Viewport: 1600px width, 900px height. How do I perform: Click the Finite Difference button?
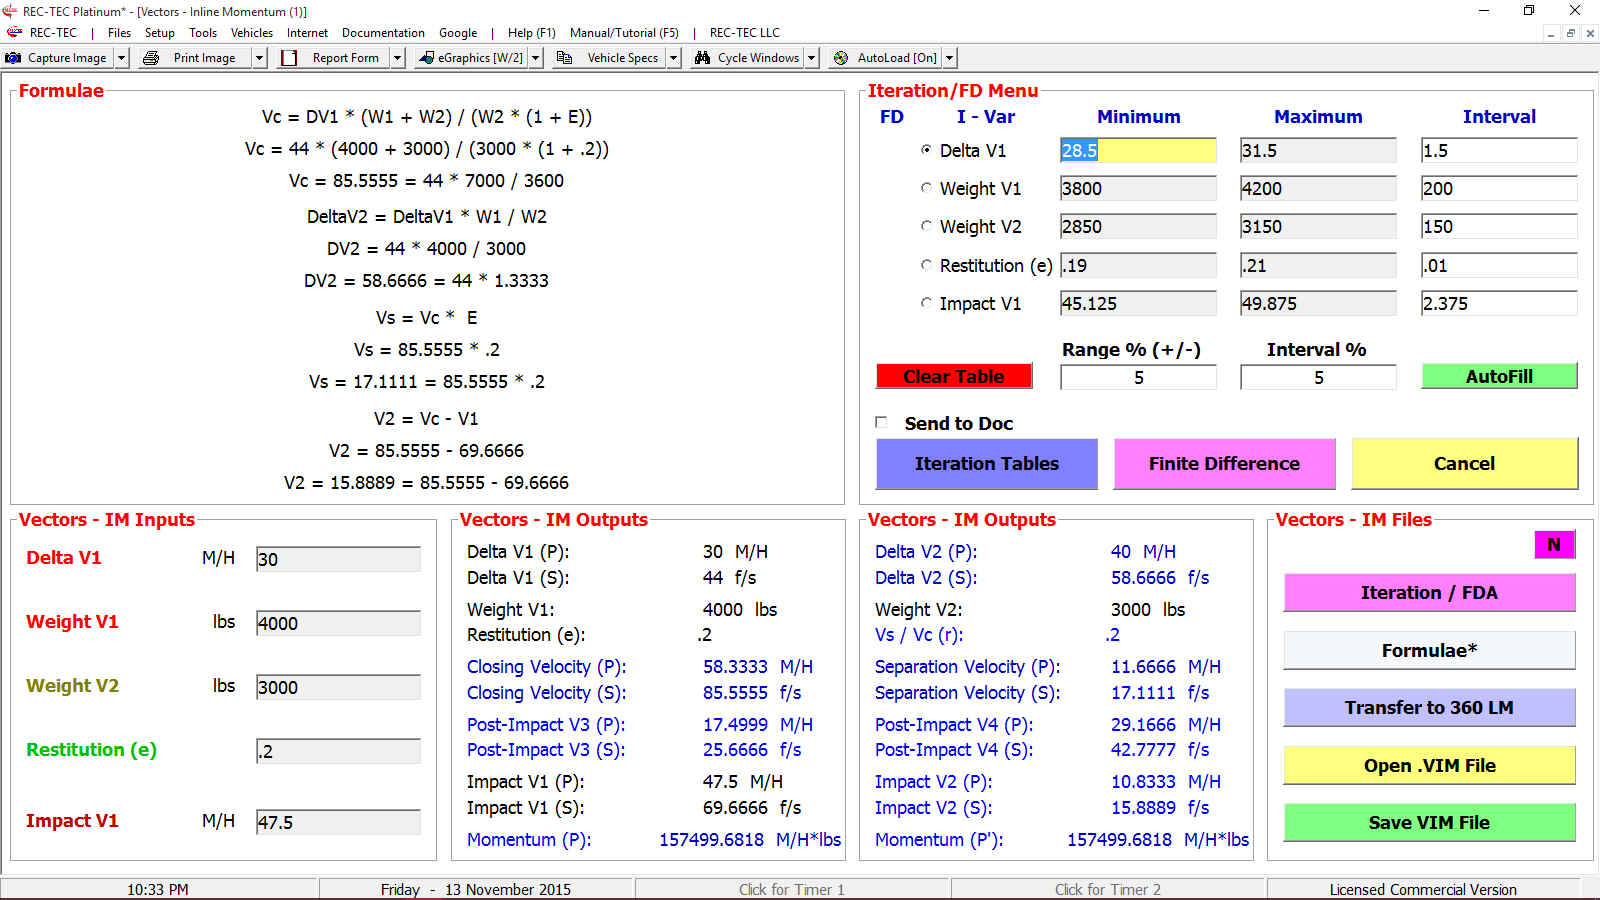click(x=1224, y=464)
